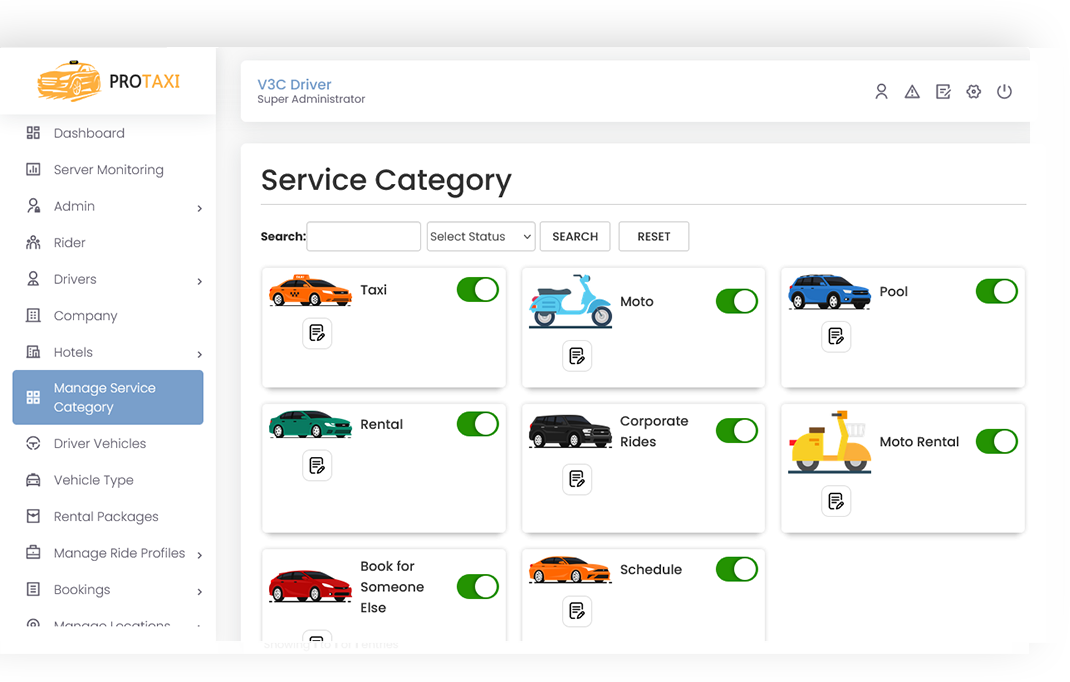Edit the Moto category via edit icon
The height and width of the screenshot is (682, 1070).
click(x=577, y=356)
